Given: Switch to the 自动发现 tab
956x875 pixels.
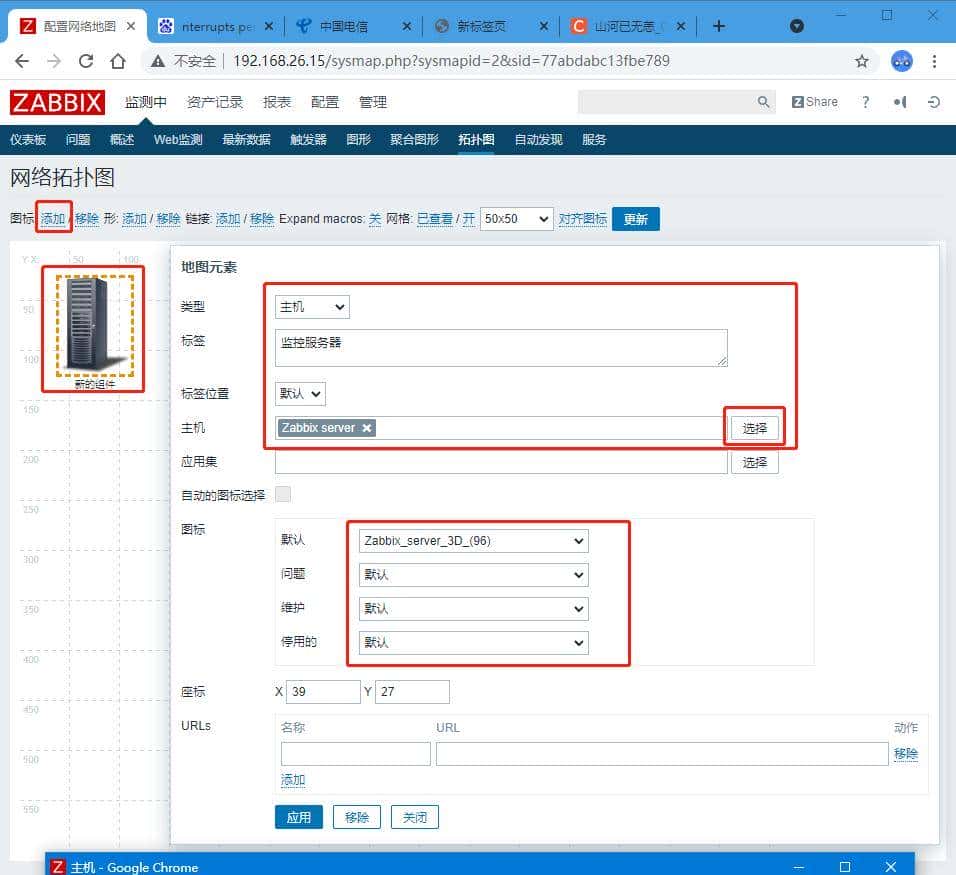Looking at the screenshot, I should coord(538,139).
